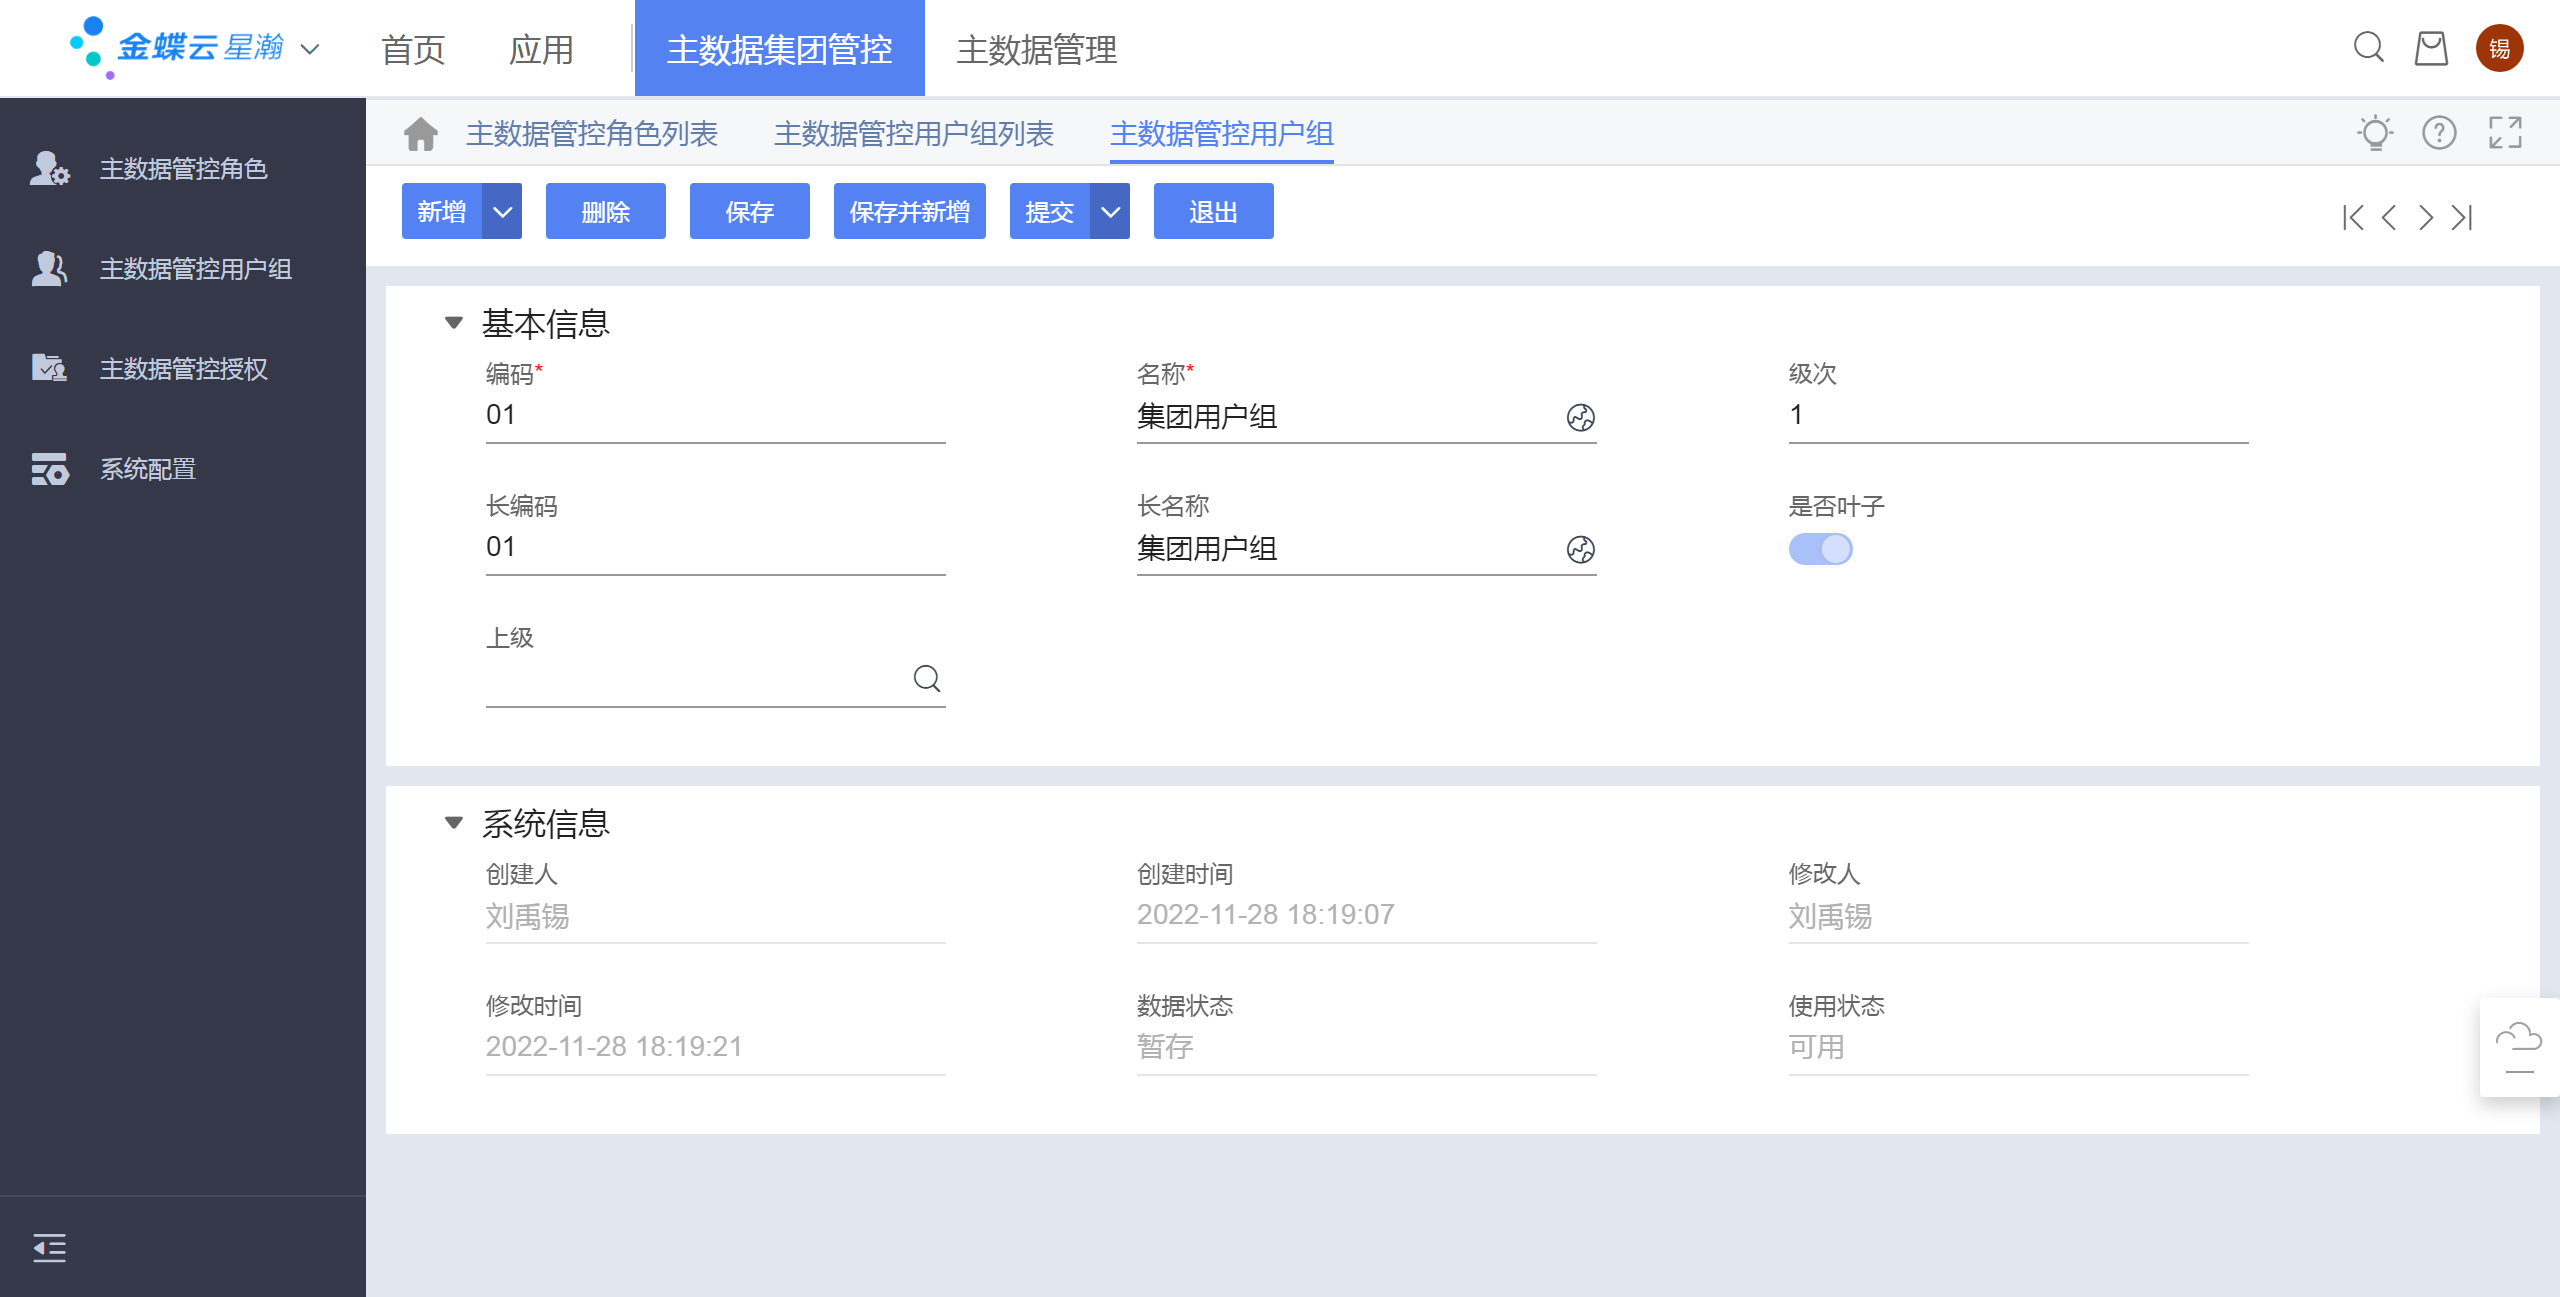Select 主数据管控授权 label in the sidebar
Image resolution: width=2560 pixels, height=1297 pixels.
(184, 369)
